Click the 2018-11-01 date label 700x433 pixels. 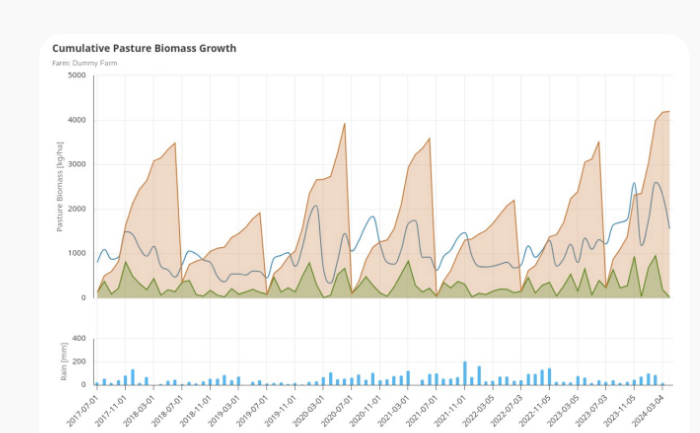pos(196,411)
